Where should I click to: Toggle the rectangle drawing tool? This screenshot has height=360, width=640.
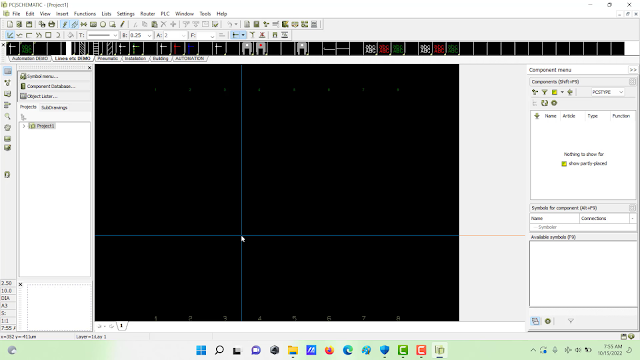coord(48,35)
